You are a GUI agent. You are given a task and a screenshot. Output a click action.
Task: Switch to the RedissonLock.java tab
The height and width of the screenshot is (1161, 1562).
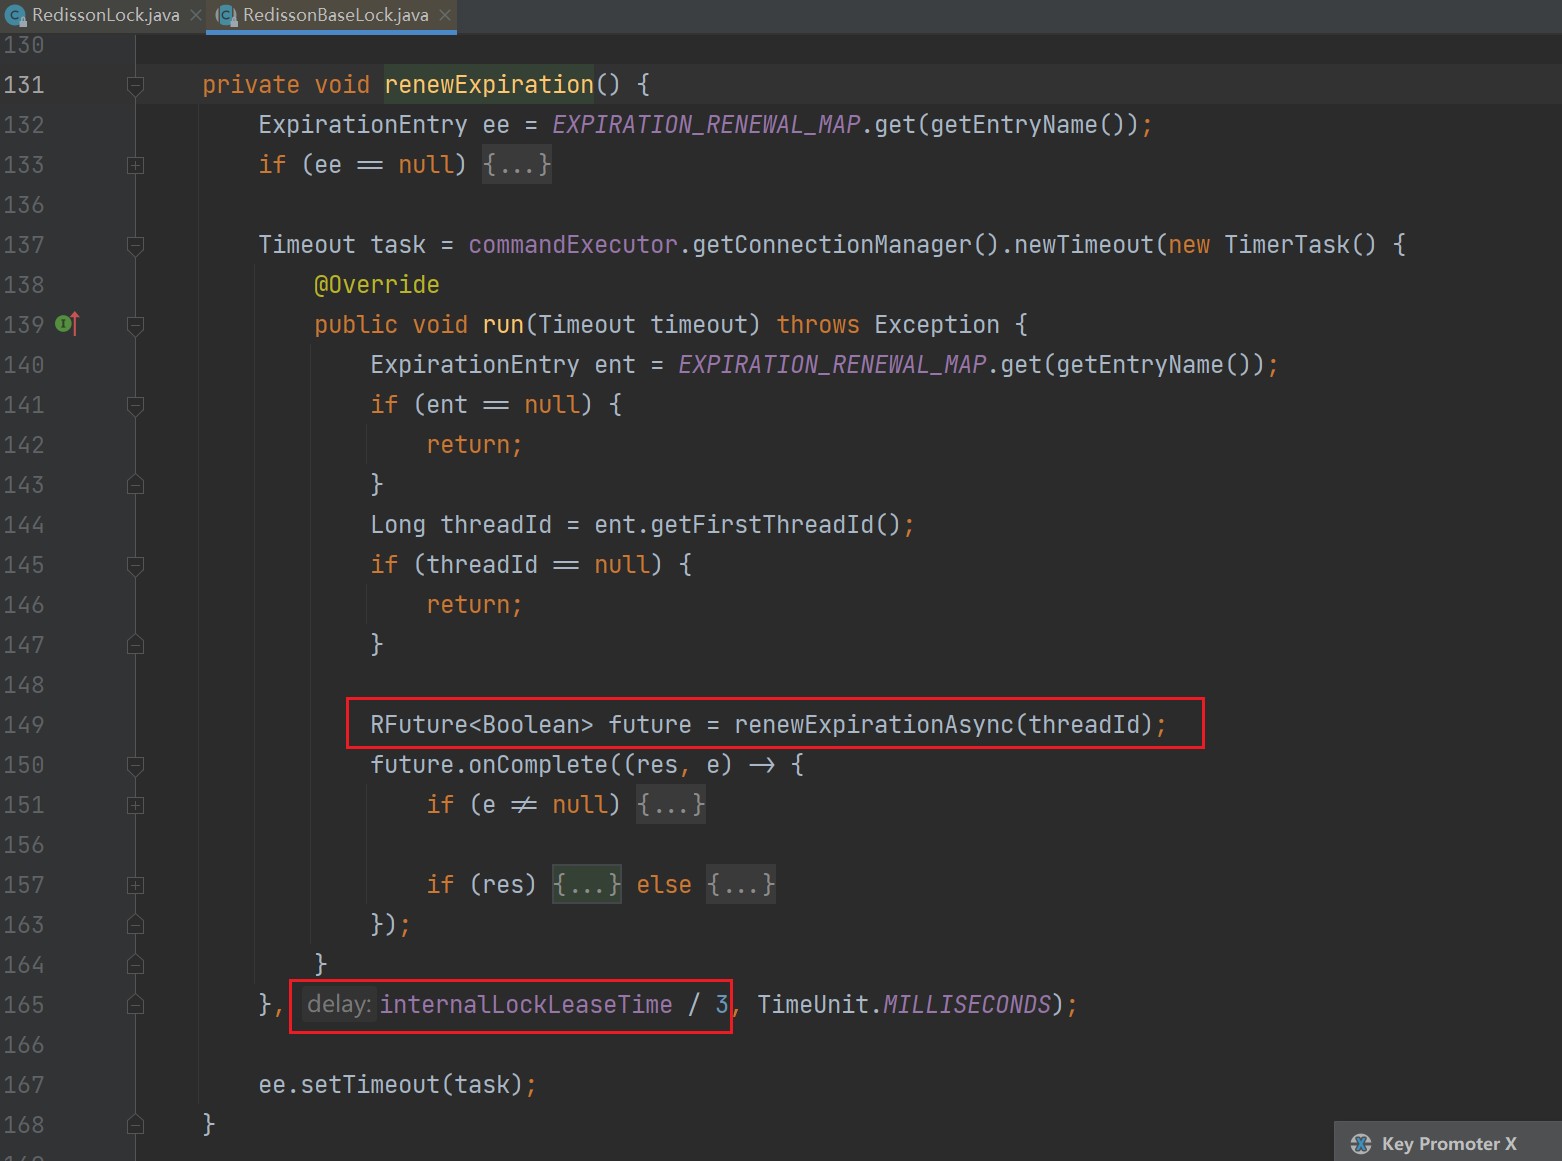point(105,15)
